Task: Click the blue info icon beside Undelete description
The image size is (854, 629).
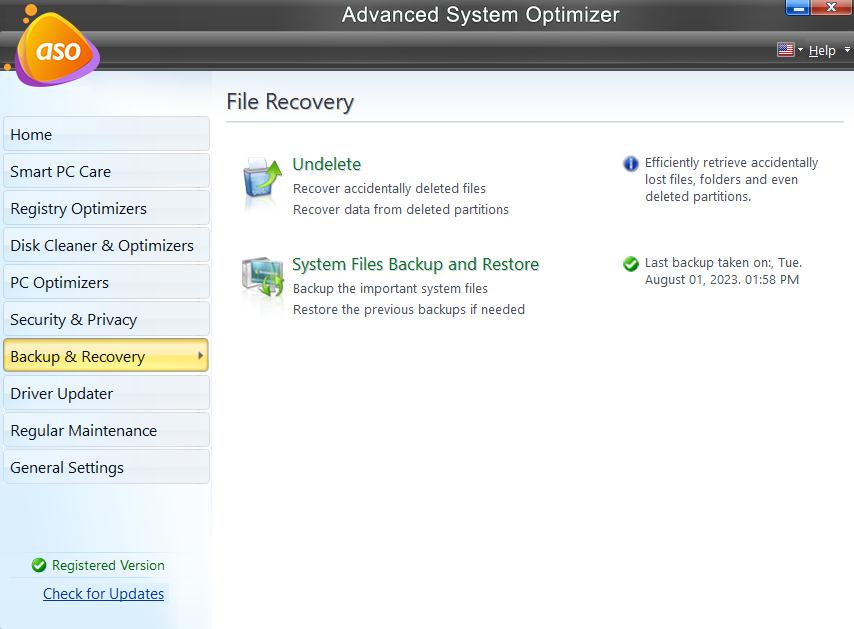Action: tap(631, 163)
